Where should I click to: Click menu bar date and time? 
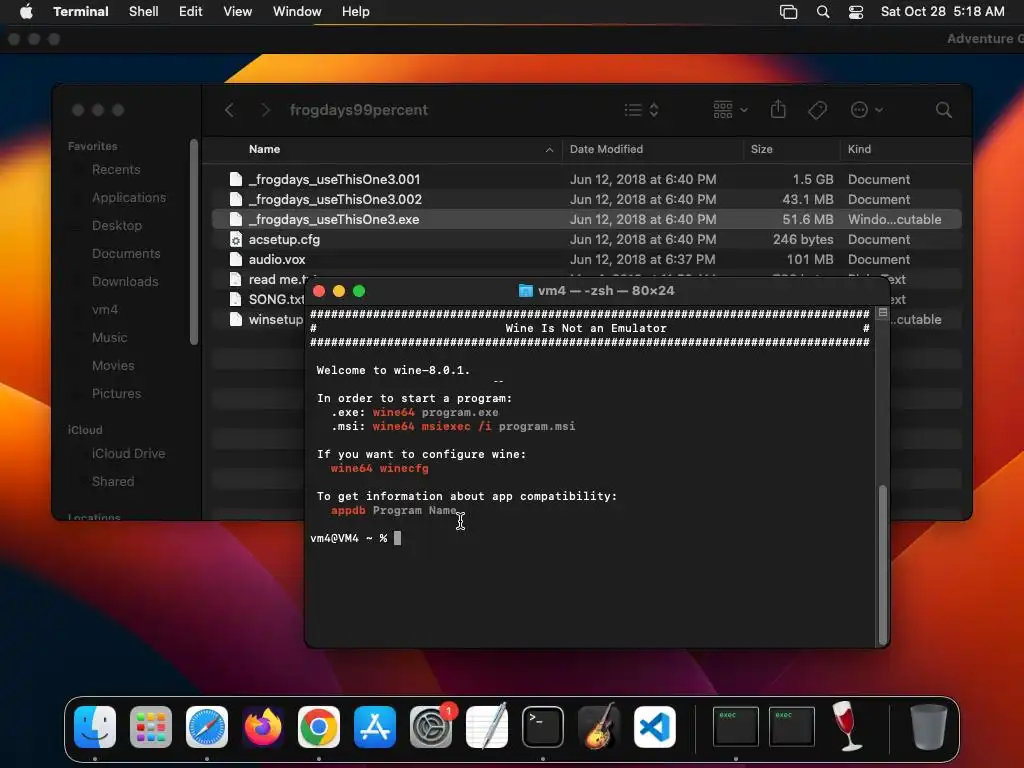[942, 12]
